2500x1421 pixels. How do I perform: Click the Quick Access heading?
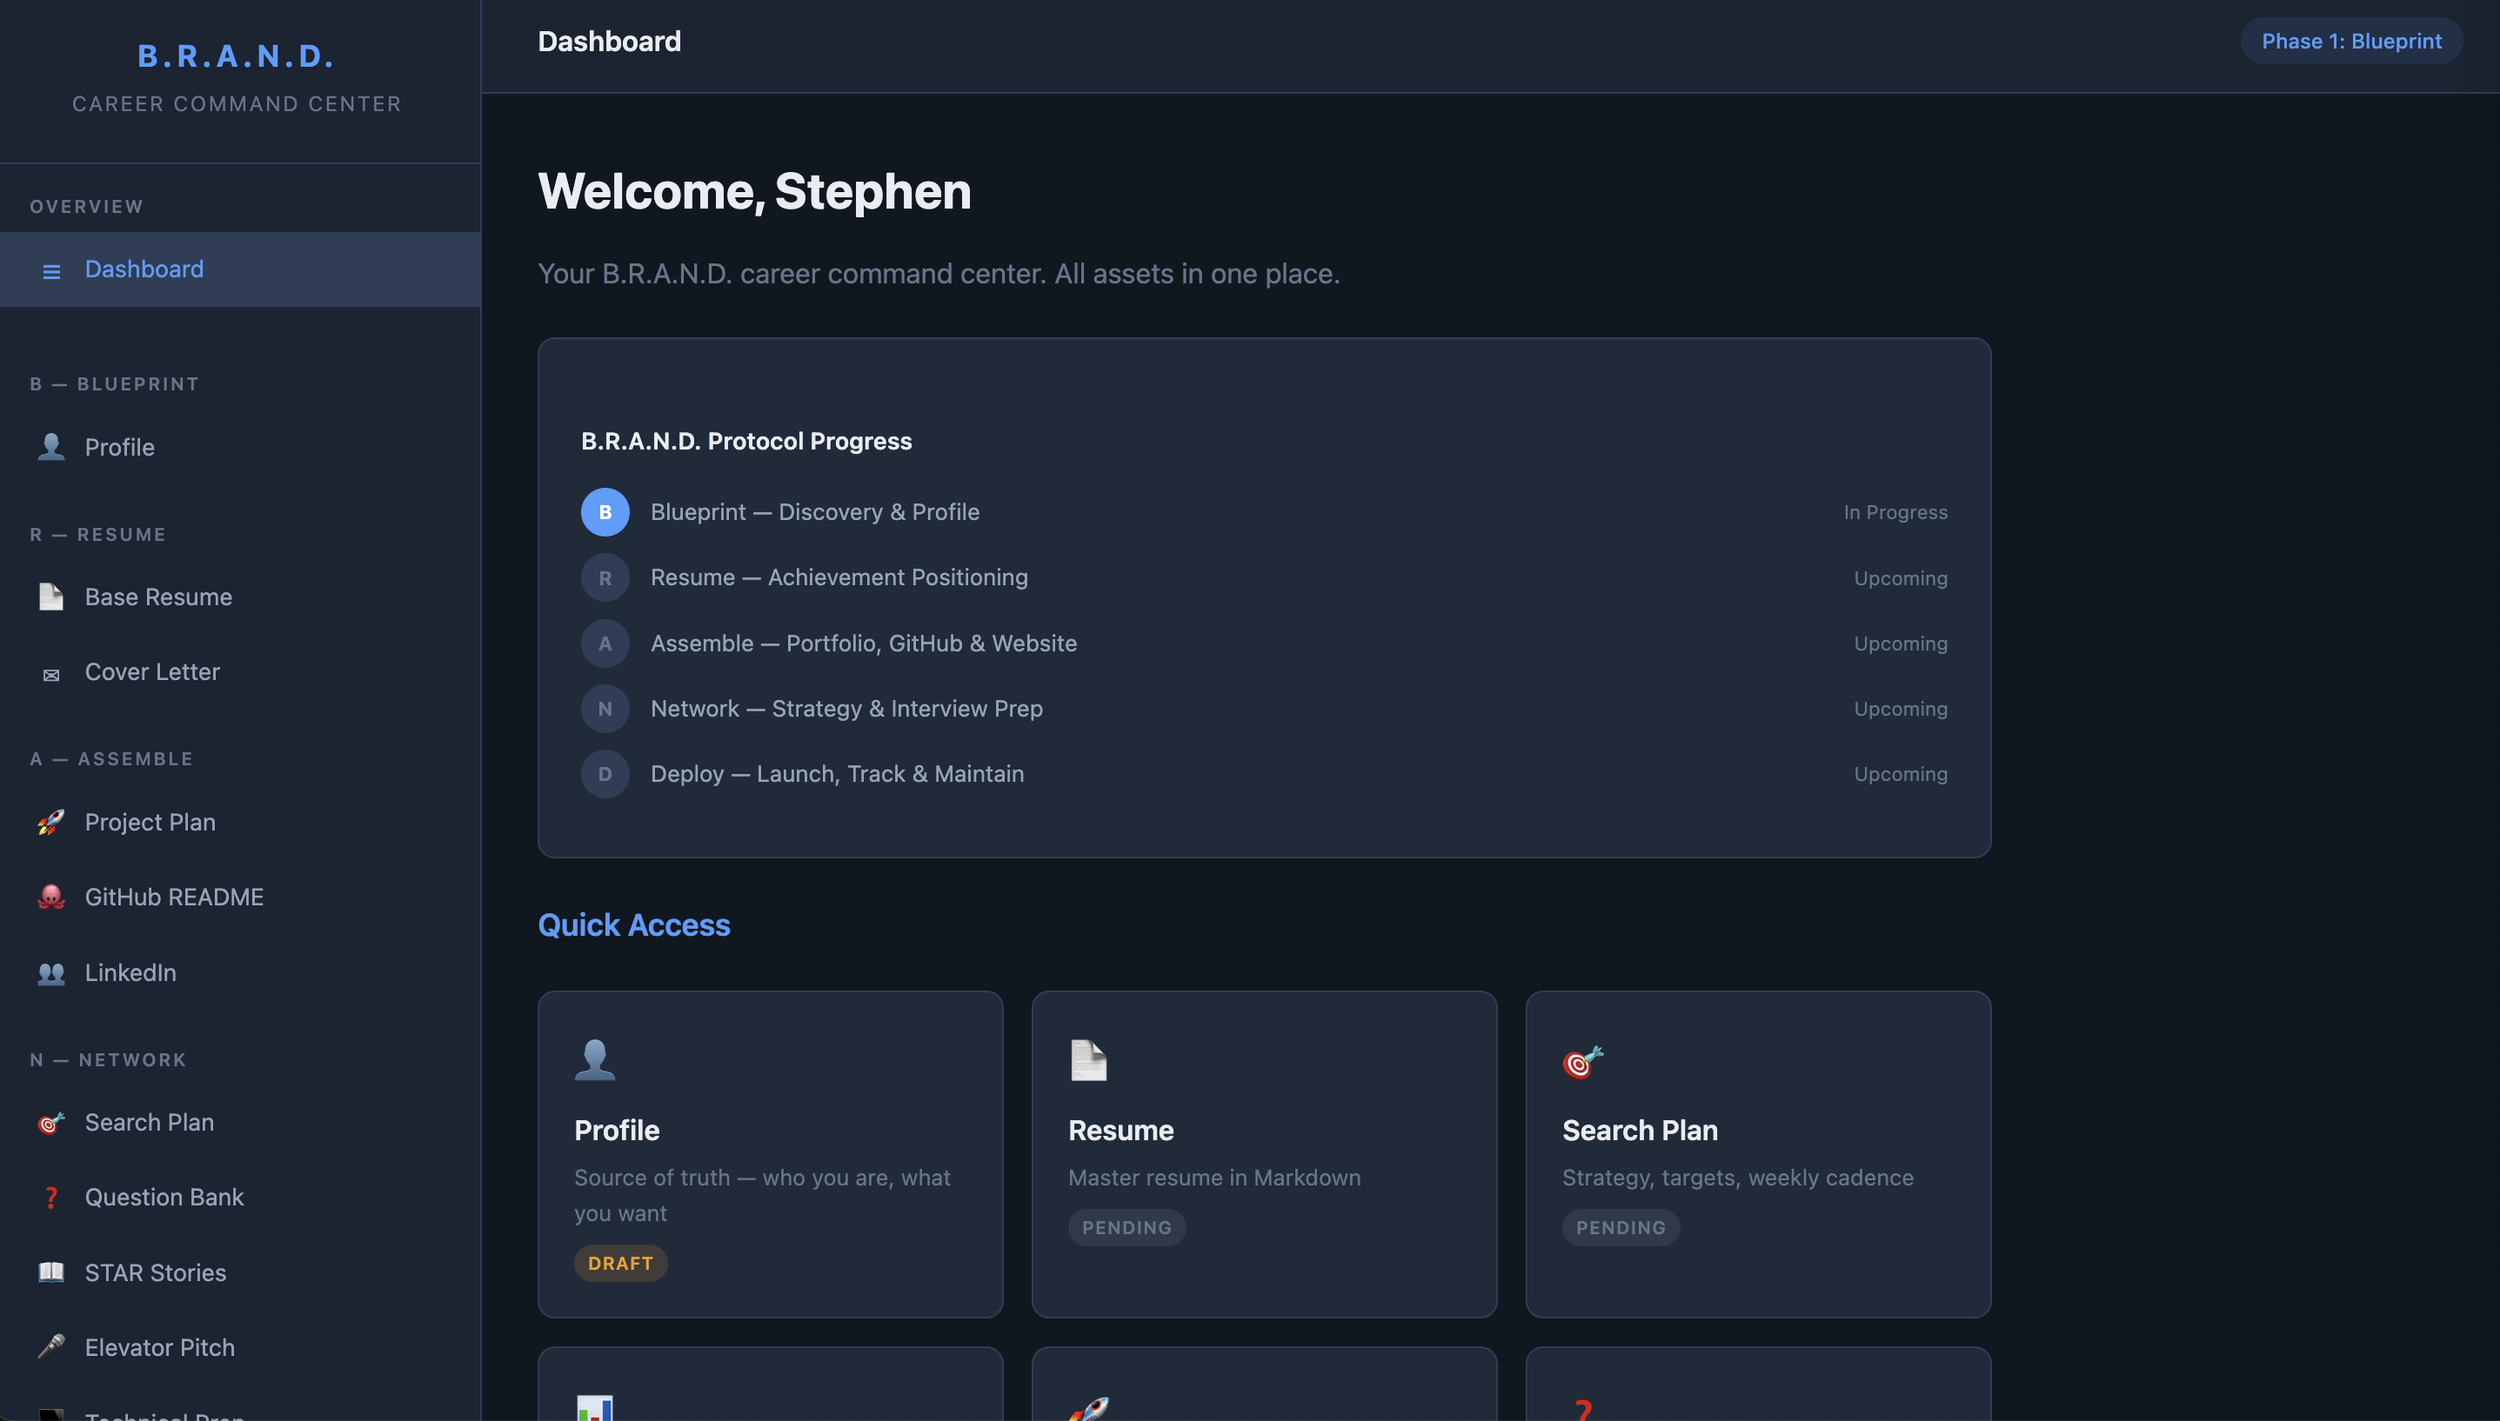[x=634, y=925]
